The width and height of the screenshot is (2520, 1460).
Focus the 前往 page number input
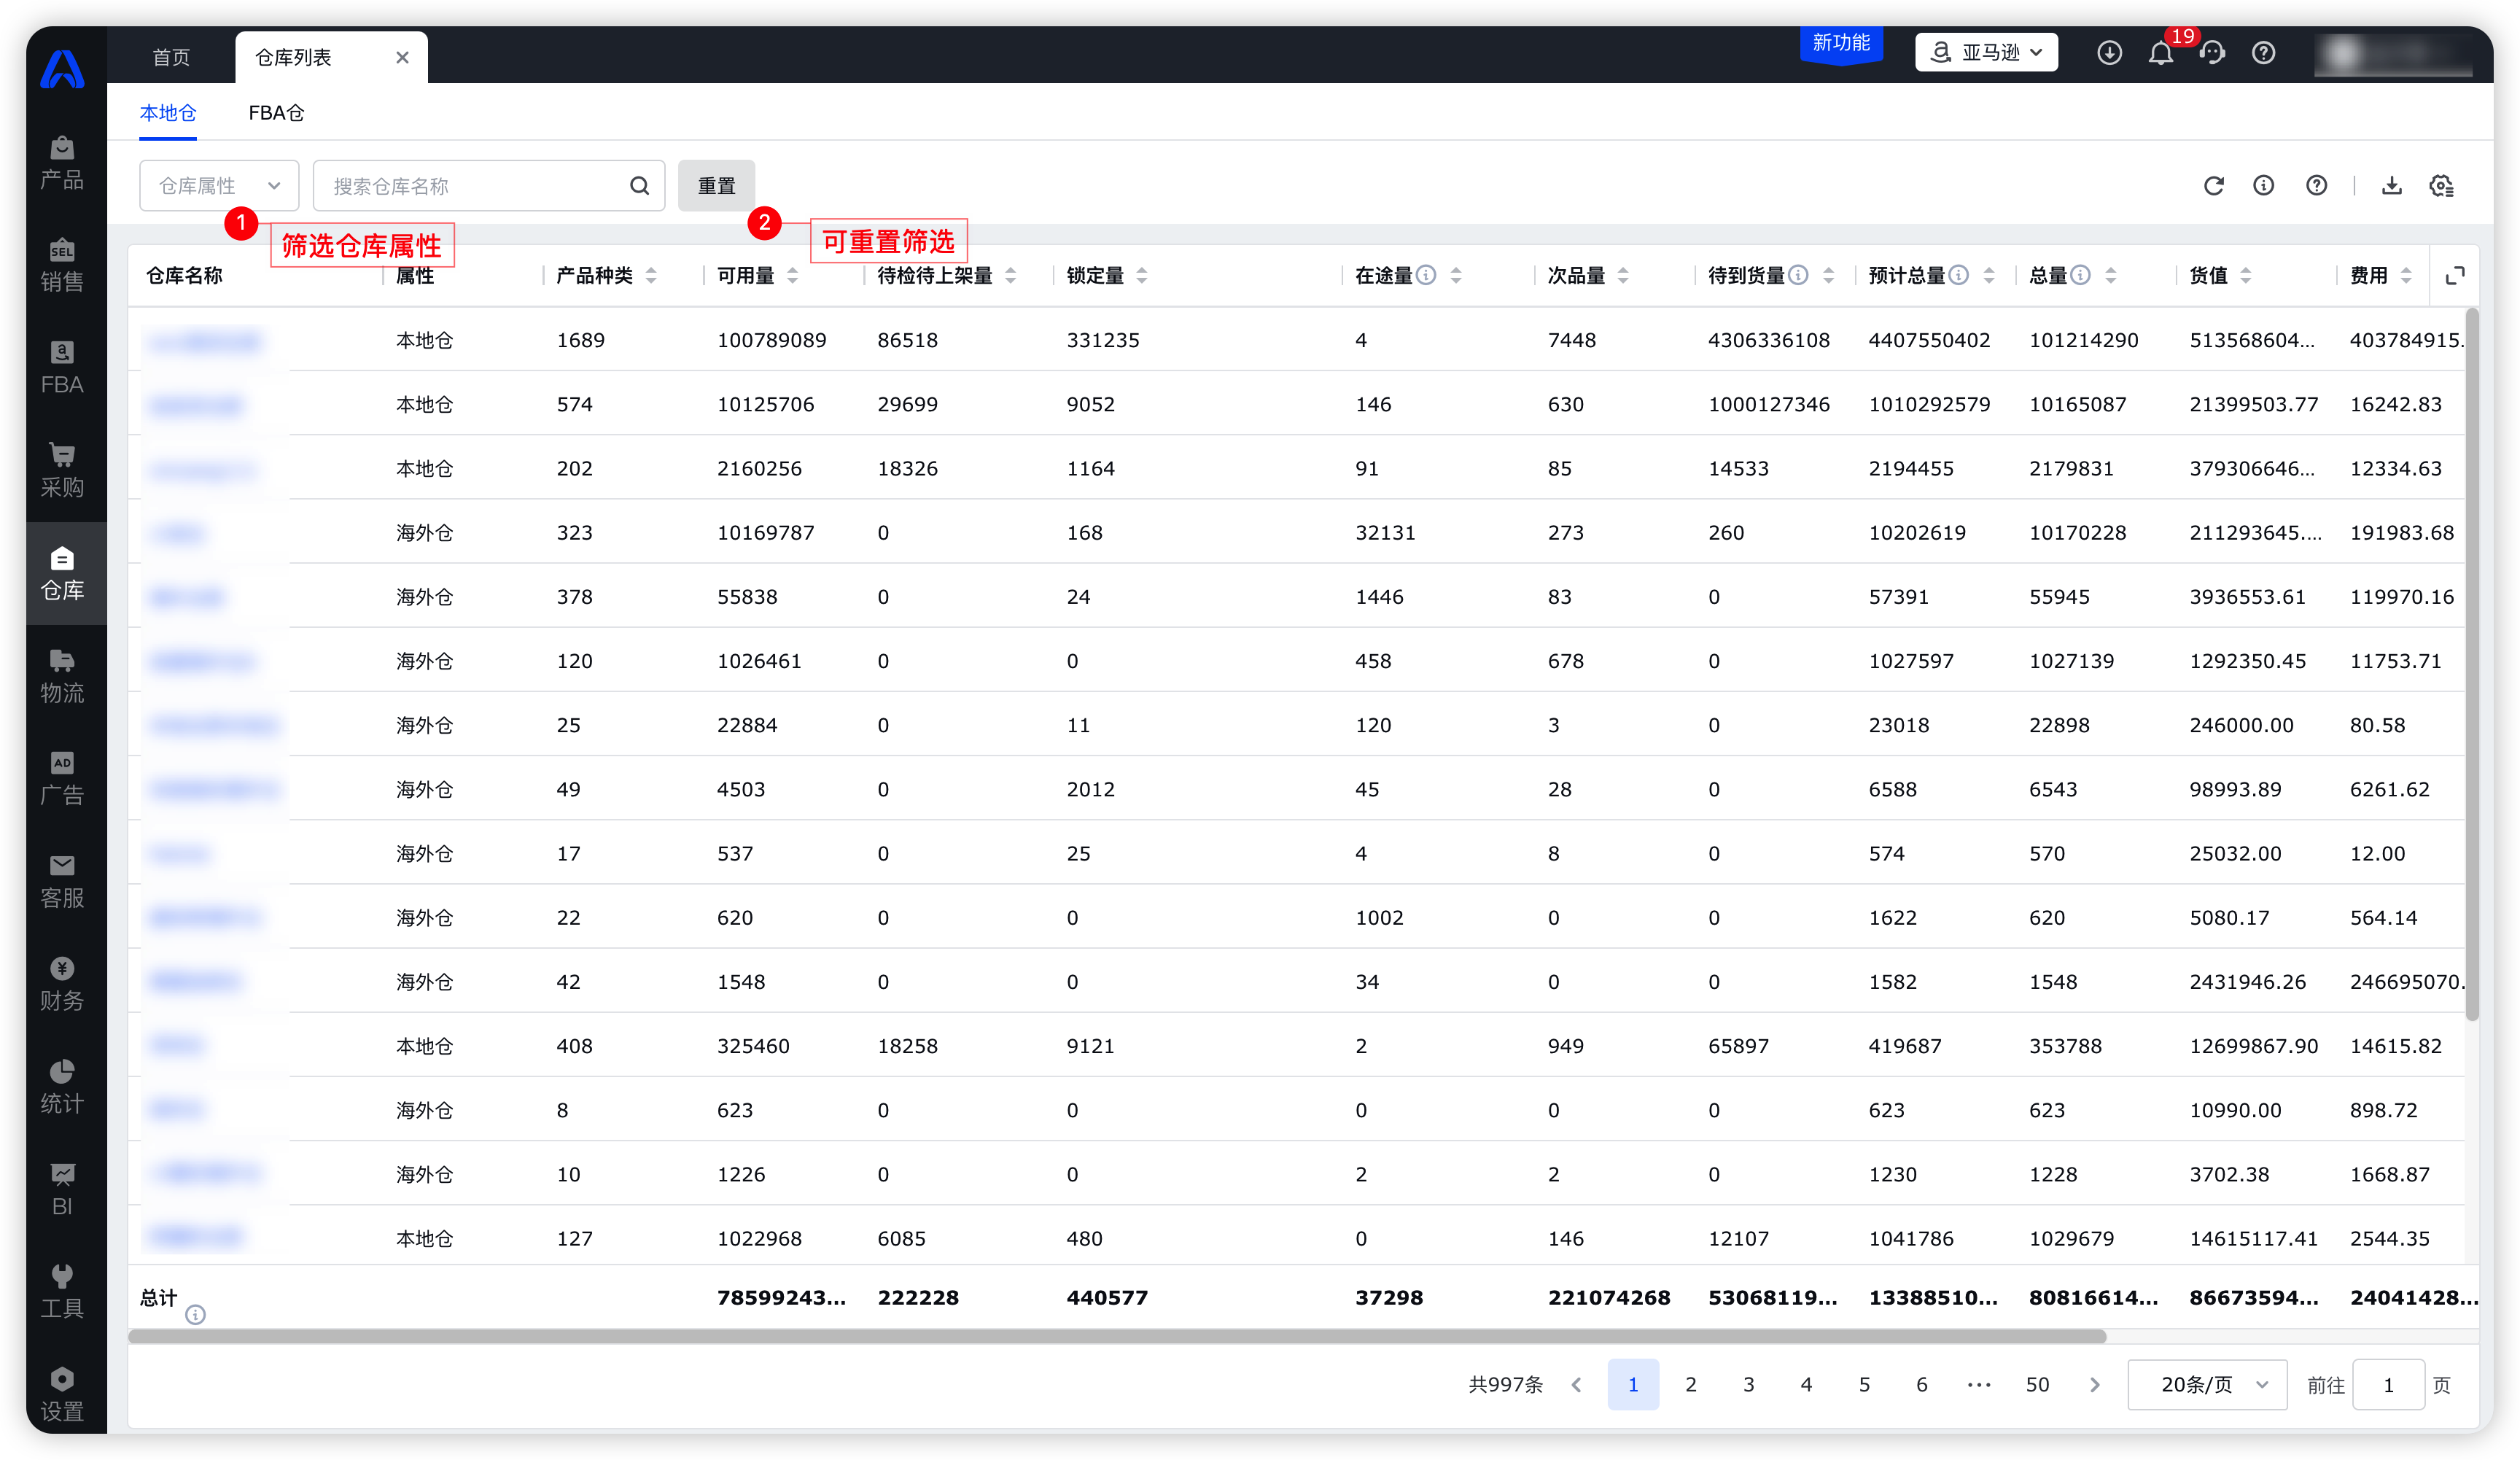point(2388,1384)
